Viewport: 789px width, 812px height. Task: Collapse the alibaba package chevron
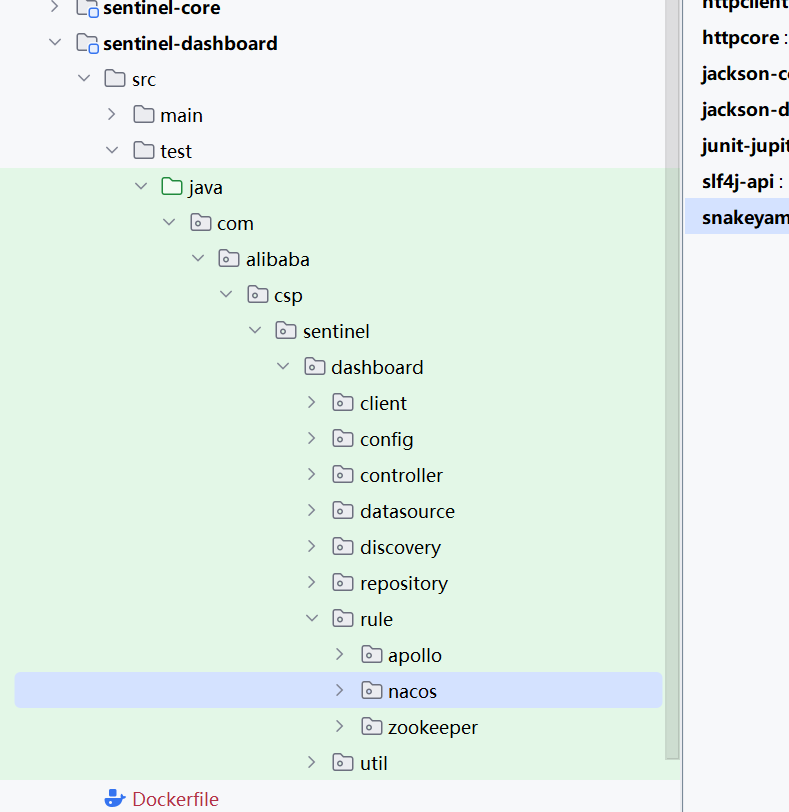point(198,258)
